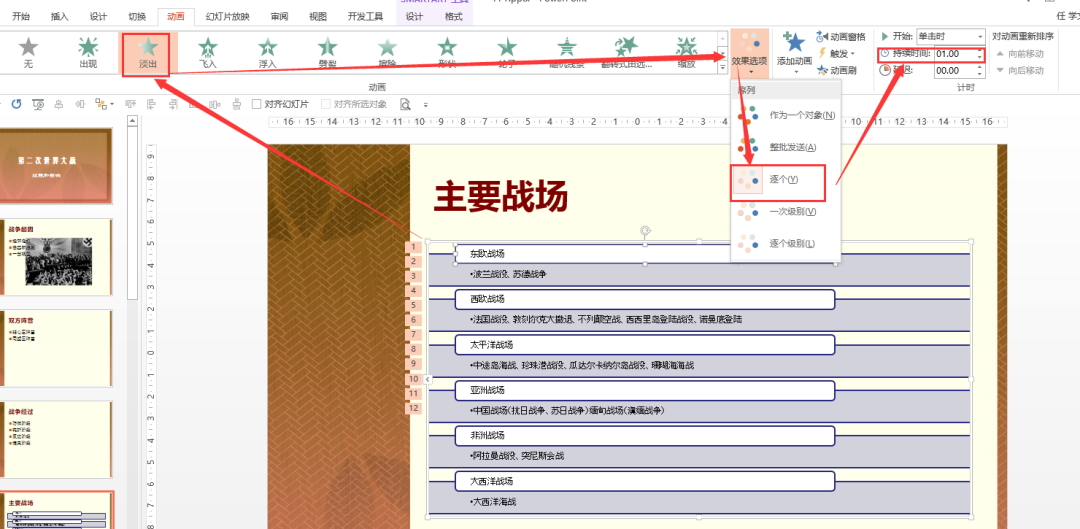This screenshot has height=529, width=1080.
Task: Open the arrange icon's dropdown arrow
Action: (112, 105)
